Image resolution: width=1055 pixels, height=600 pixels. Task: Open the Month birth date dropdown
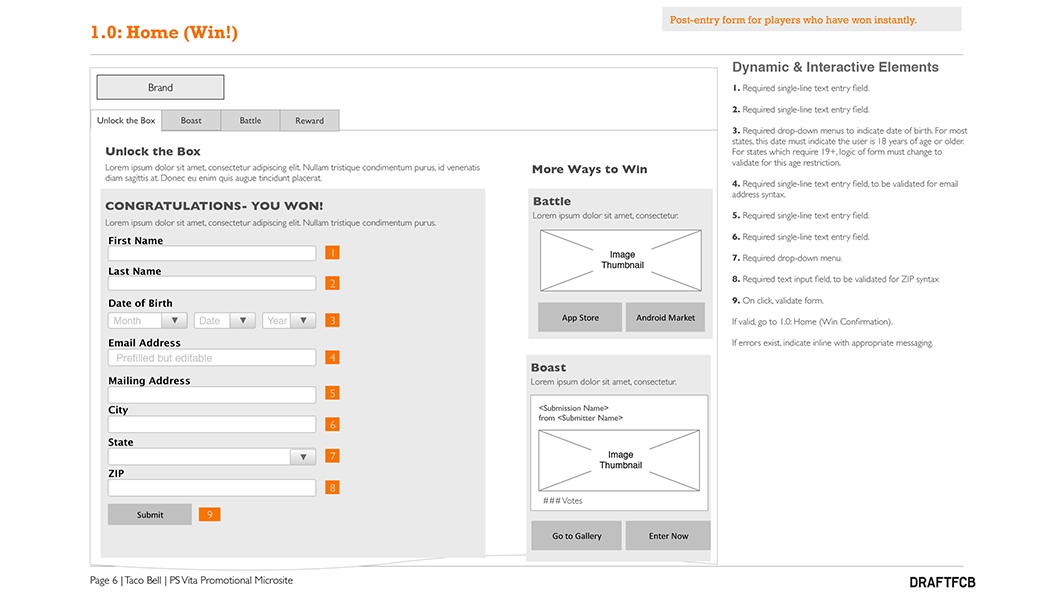[x=147, y=321]
